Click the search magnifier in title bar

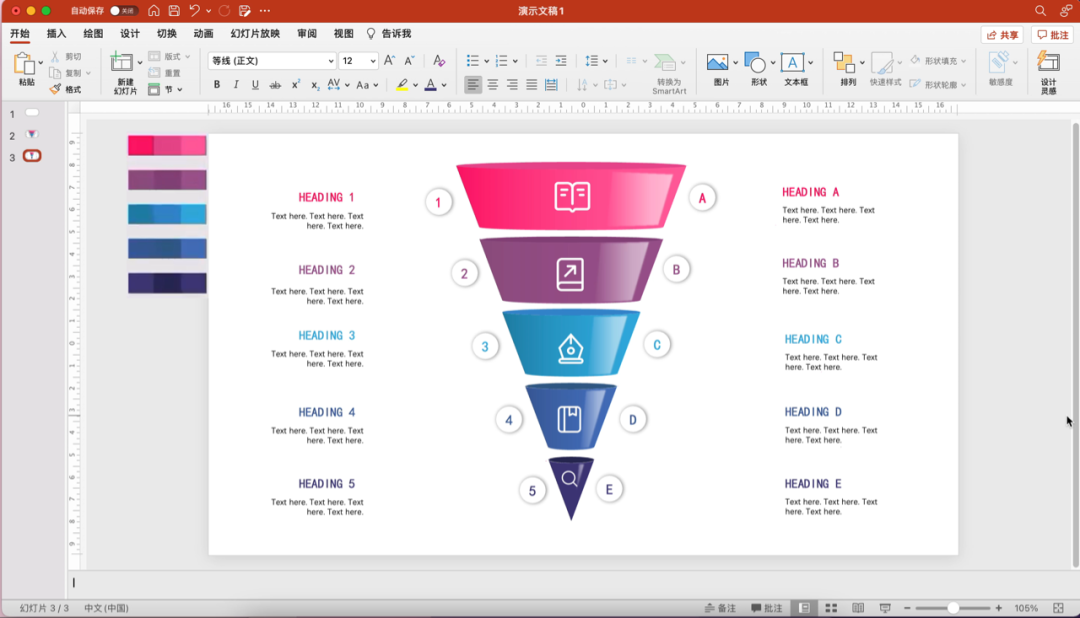point(1040,10)
